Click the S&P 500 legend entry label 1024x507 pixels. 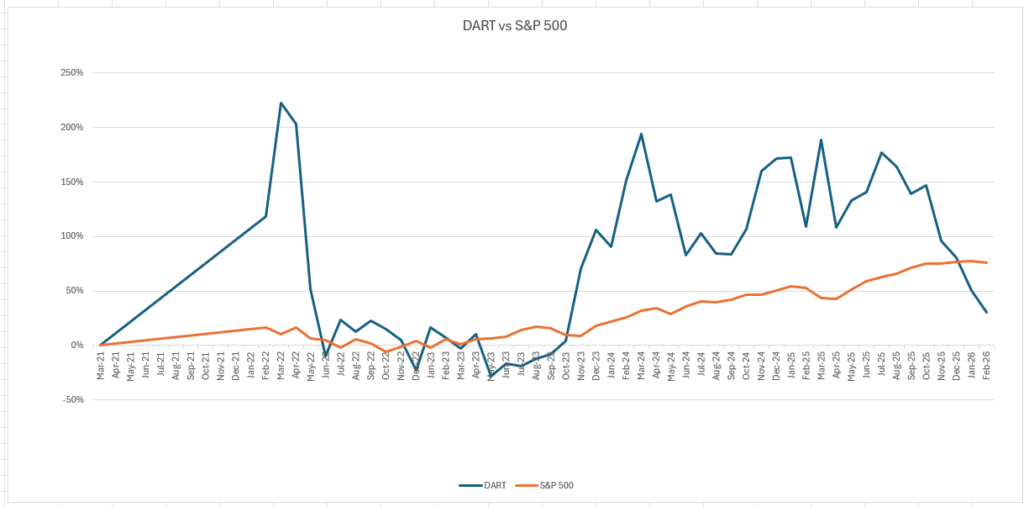point(557,485)
